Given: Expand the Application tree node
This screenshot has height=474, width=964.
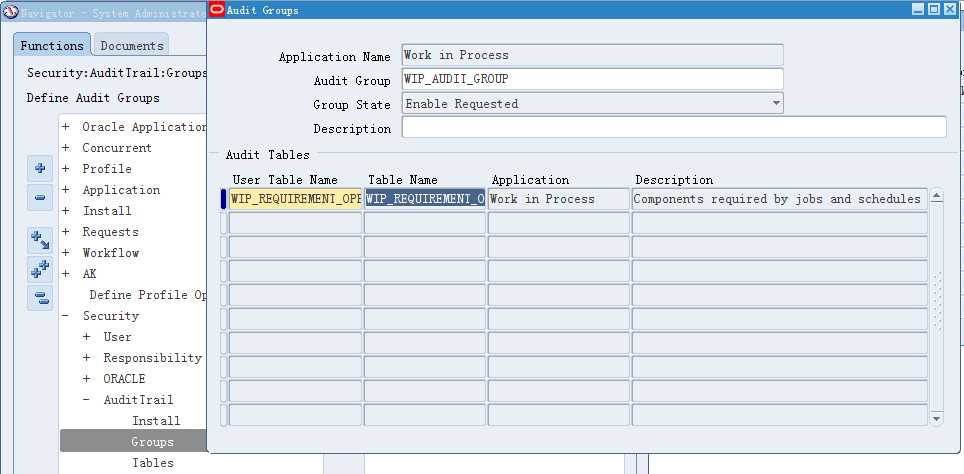Looking at the screenshot, I should tap(66, 190).
